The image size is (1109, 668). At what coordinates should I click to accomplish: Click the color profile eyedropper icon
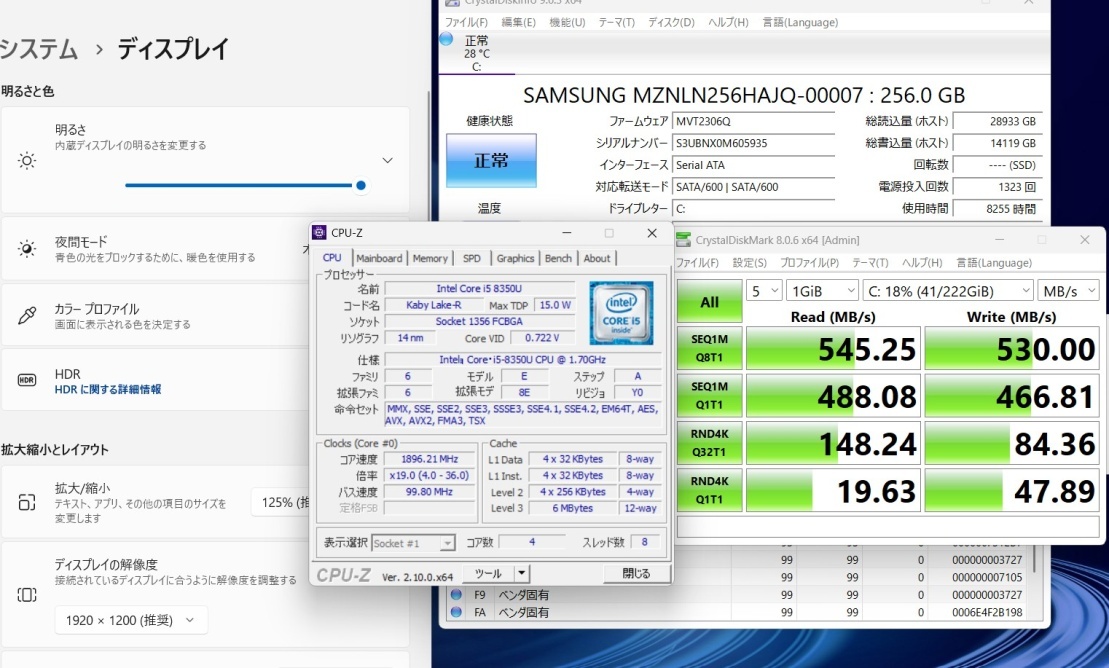tap(27, 316)
